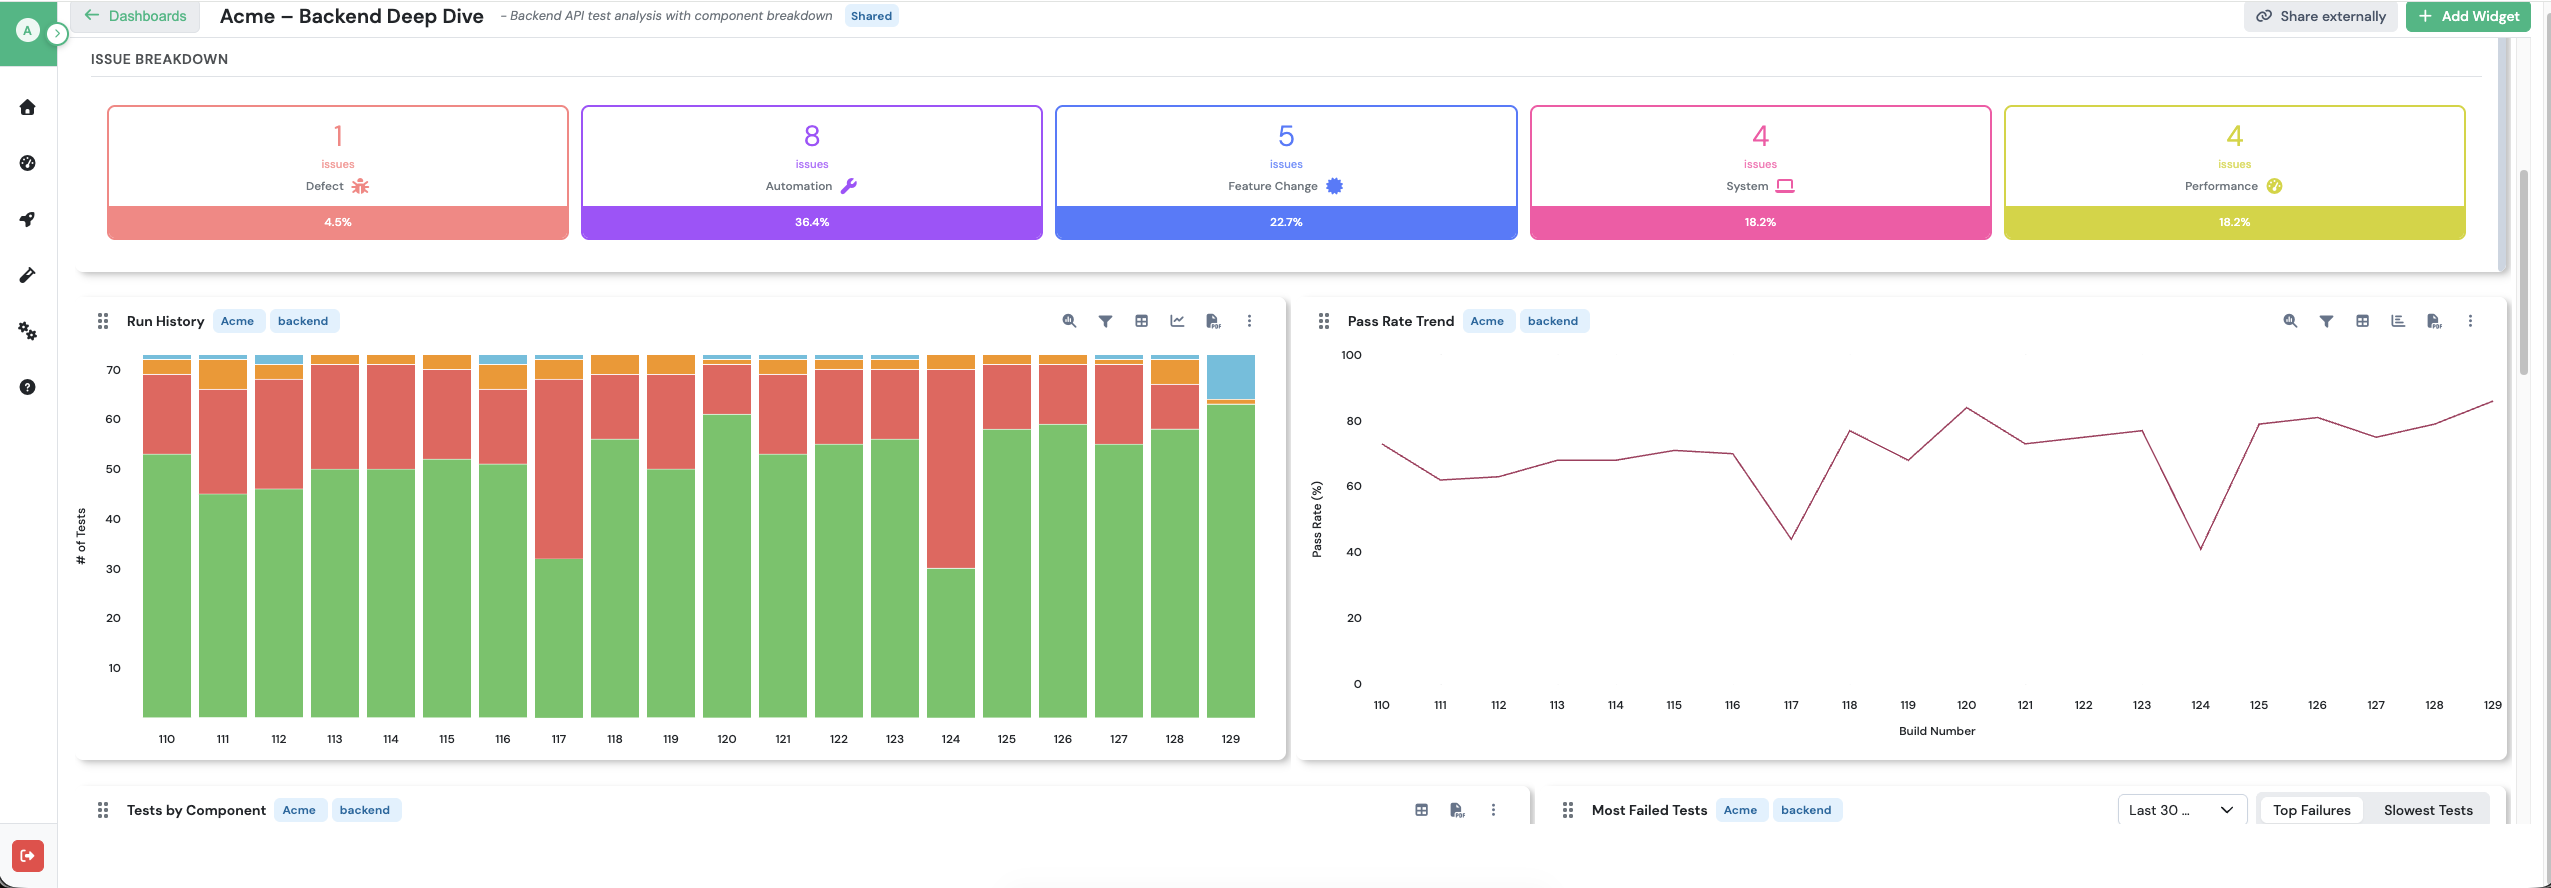The width and height of the screenshot is (2551, 888).
Task: Expand the sidebar with the chevron toggle
Action: click(57, 33)
